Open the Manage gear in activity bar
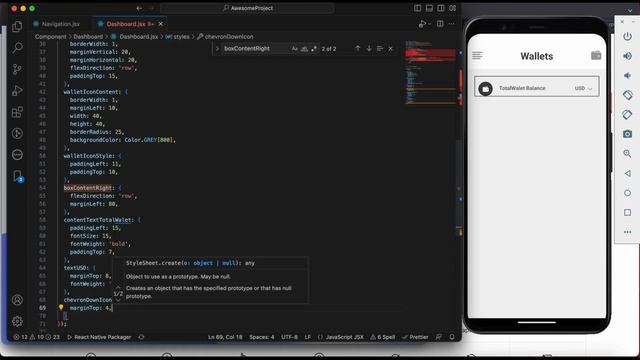Image resolution: width=640 pixels, height=360 pixels. pyautogui.click(x=17, y=321)
